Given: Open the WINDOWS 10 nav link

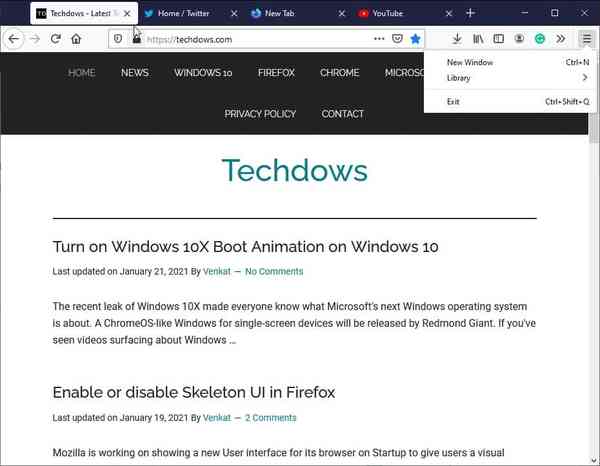Looking at the screenshot, I should (x=203, y=73).
